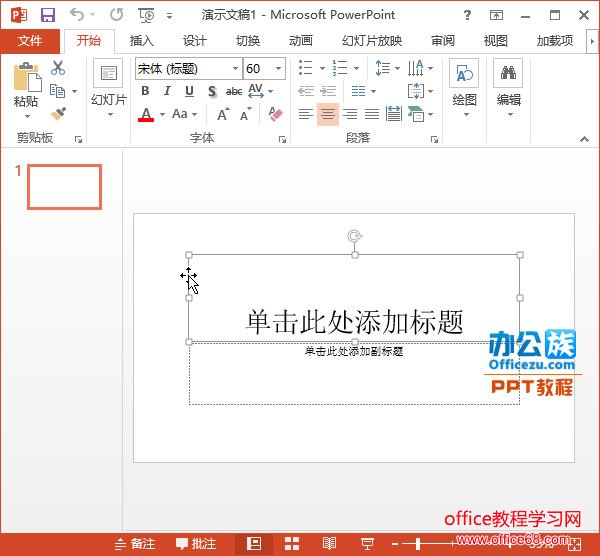
Task: Switch to Normal view icon
Action: [254, 544]
